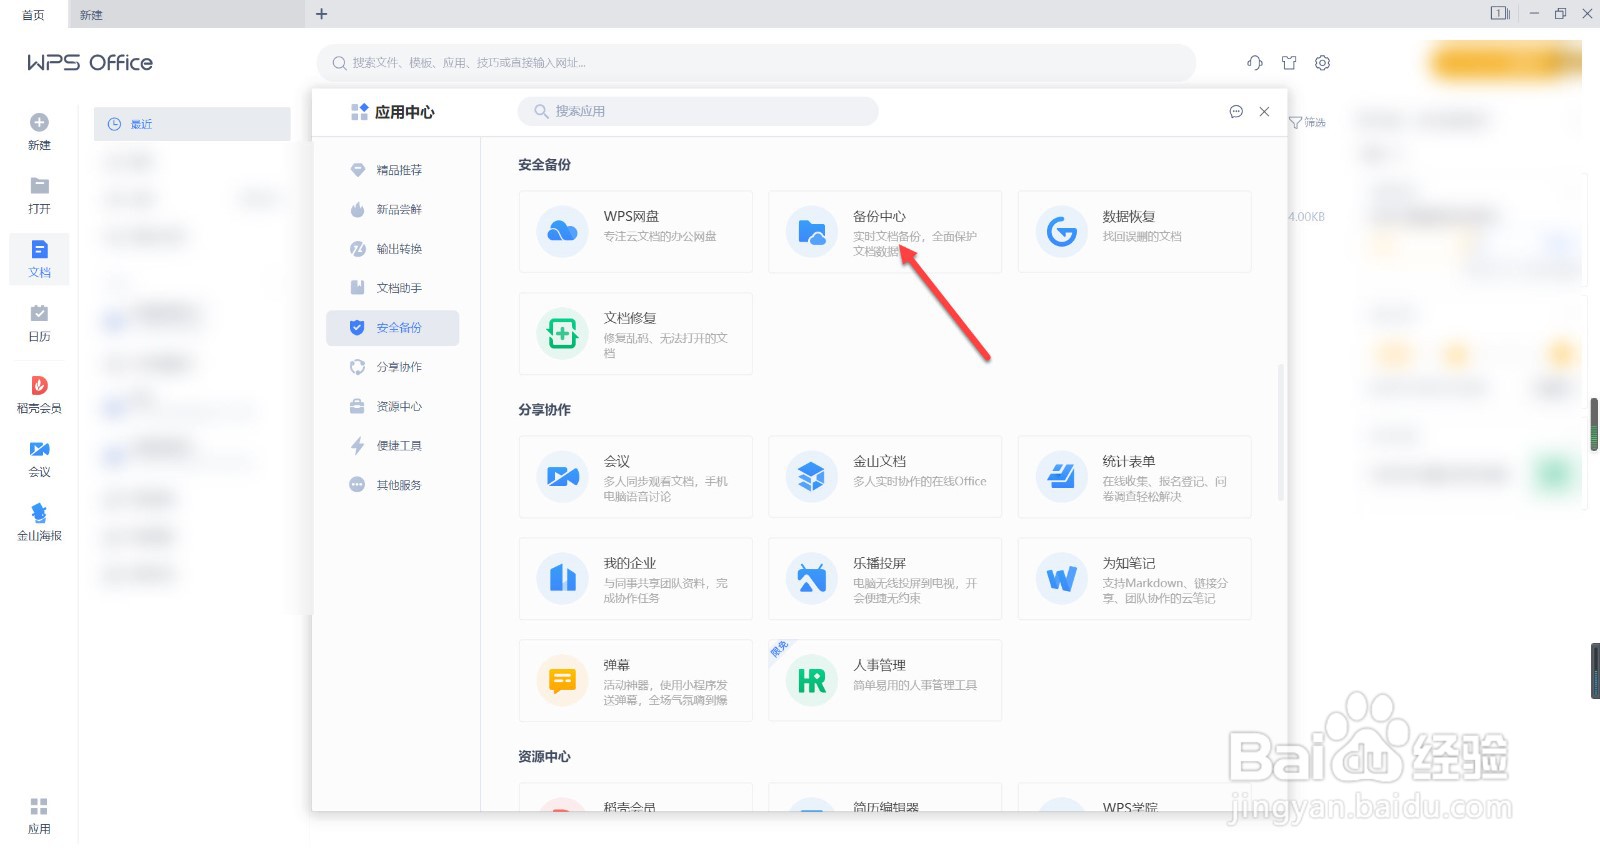Select 精品推荐 category
Screen dimensions: 1600x862
[392, 170]
